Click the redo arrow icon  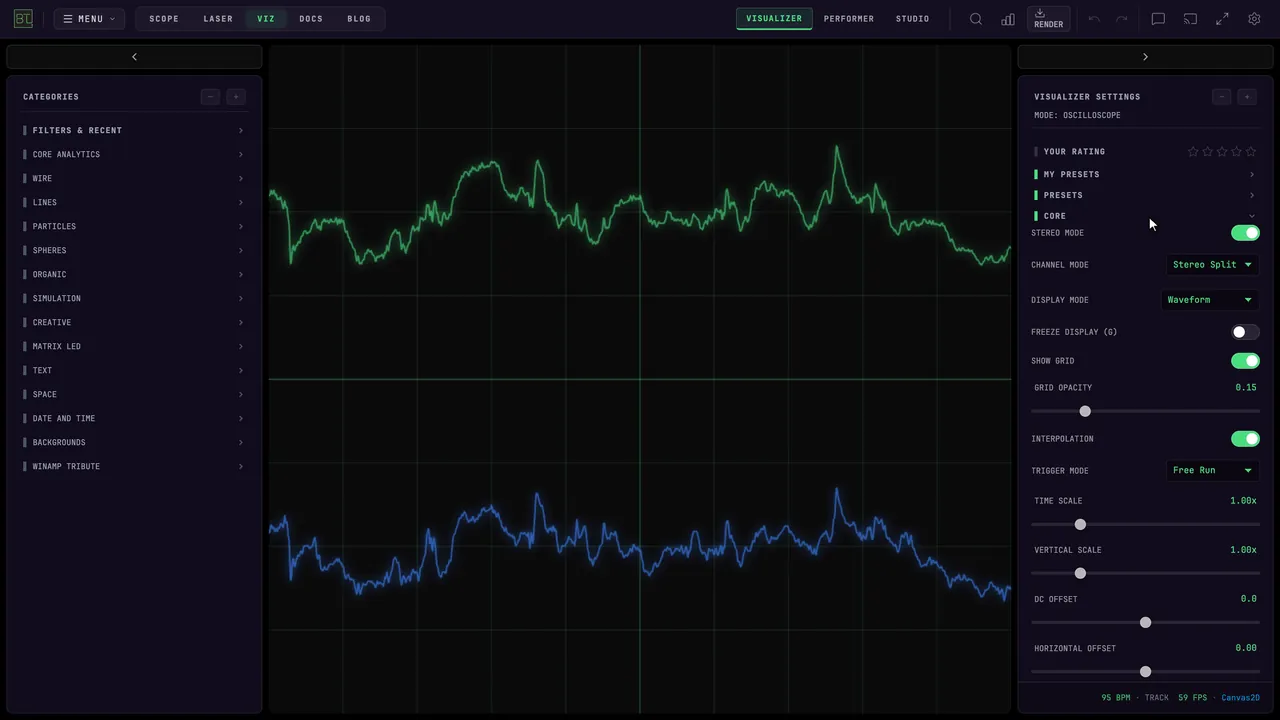pos(1122,19)
